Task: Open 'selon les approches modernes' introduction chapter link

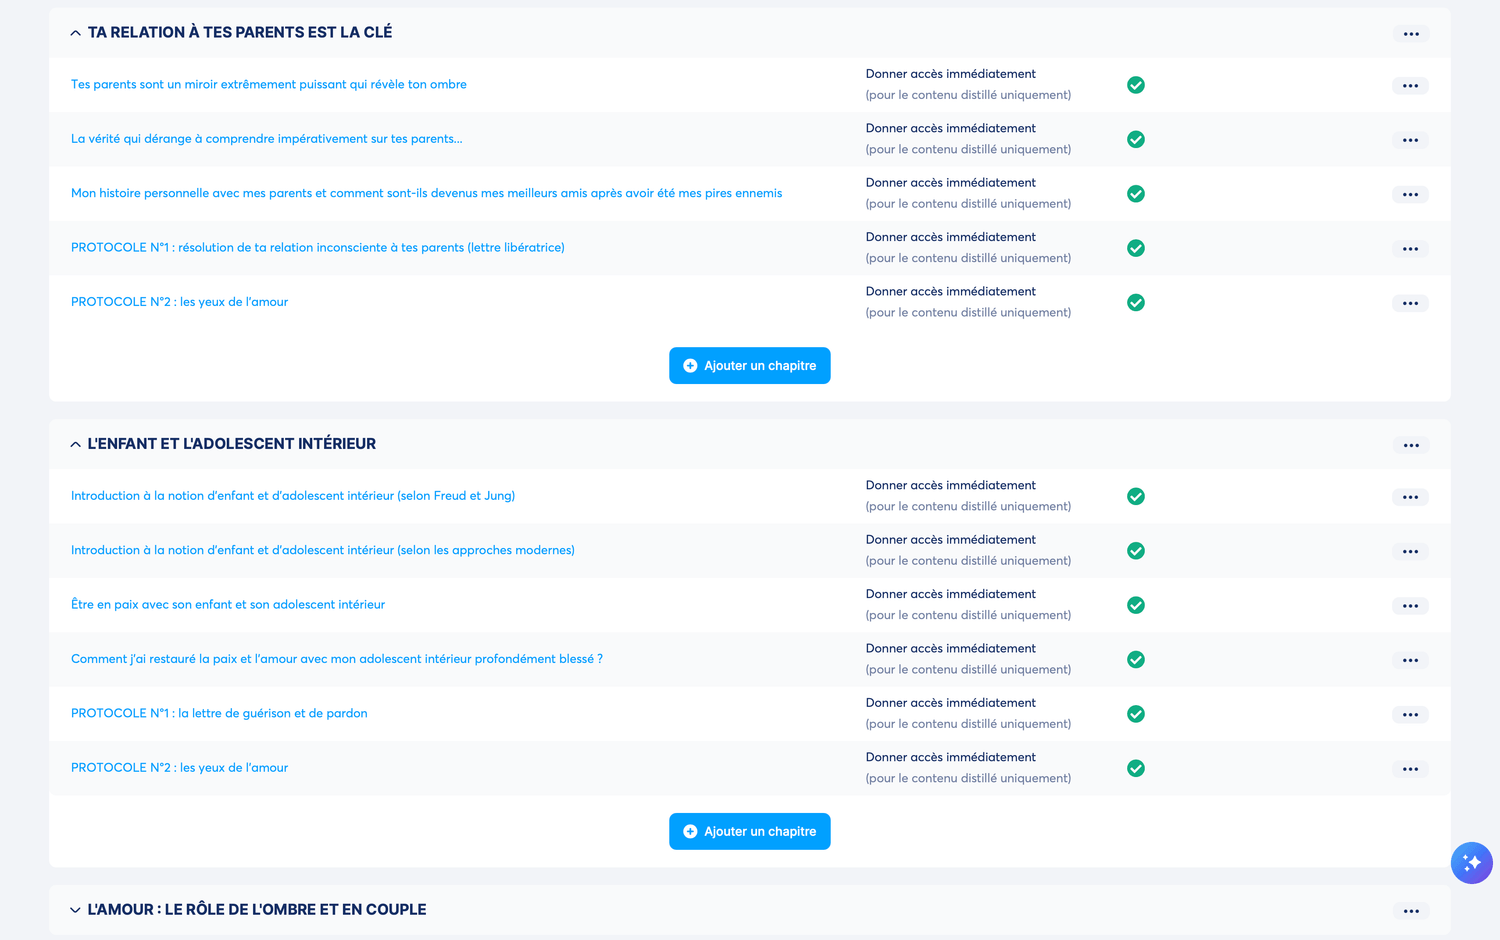Action: pos(323,551)
